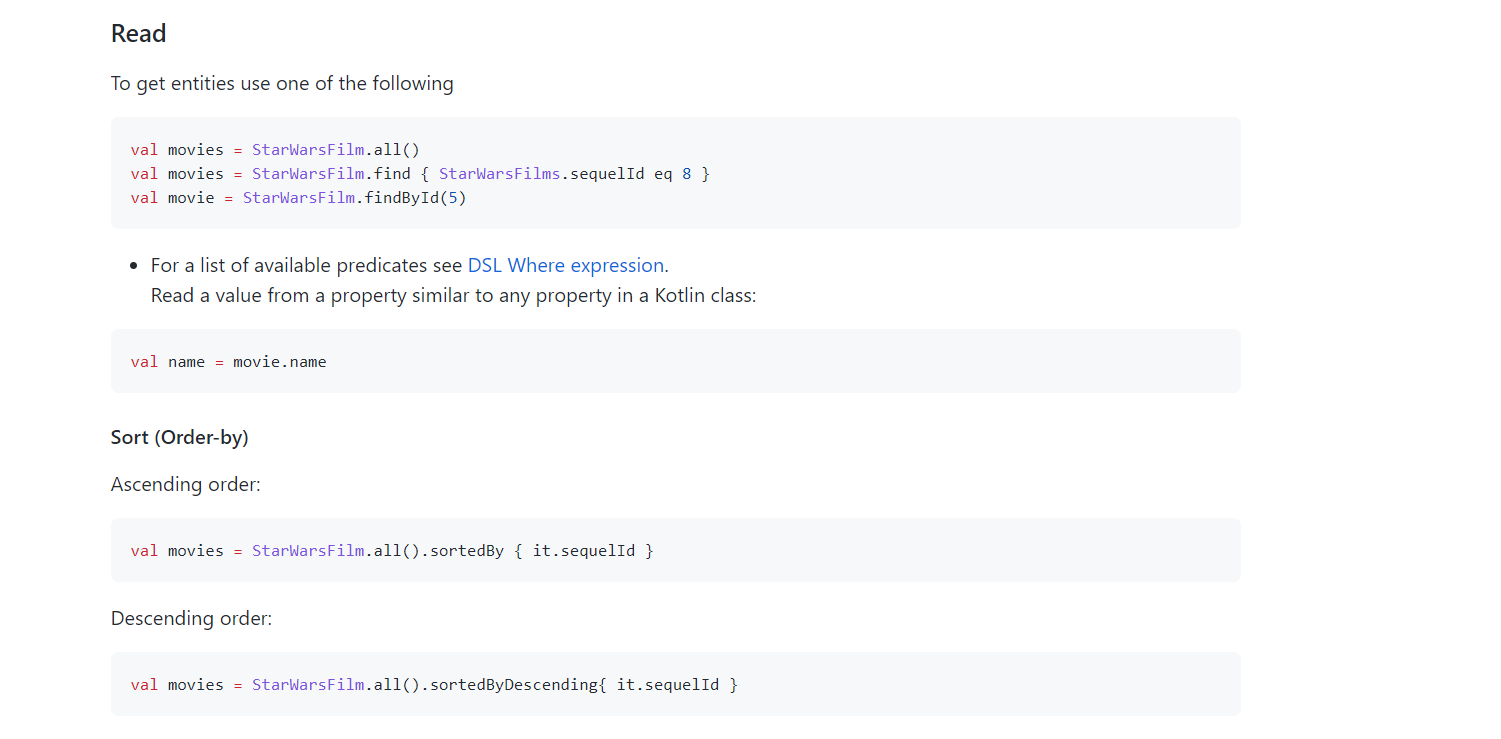Click the Sort (Order-by) subheading
Screen dimensions: 1501x739
[180, 437]
